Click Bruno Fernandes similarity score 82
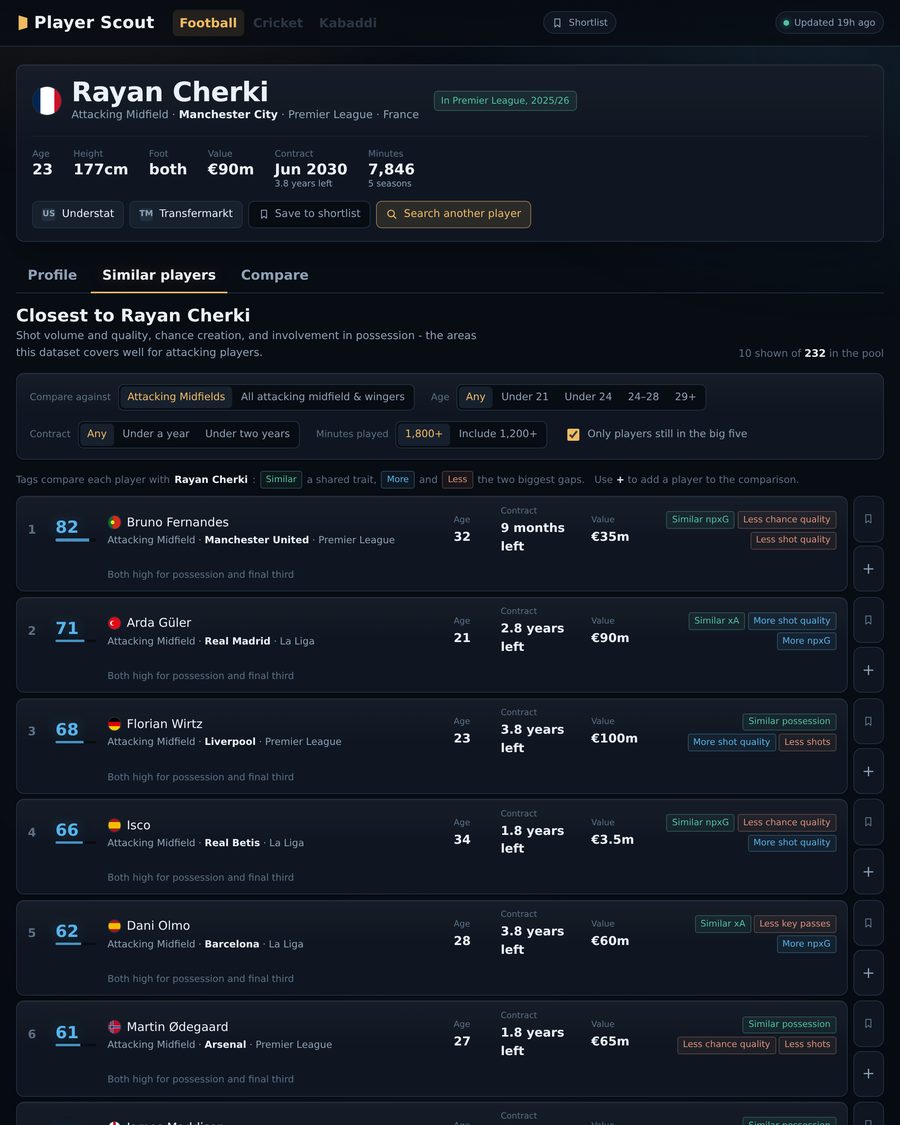This screenshot has height=1125, width=900. 67,527
